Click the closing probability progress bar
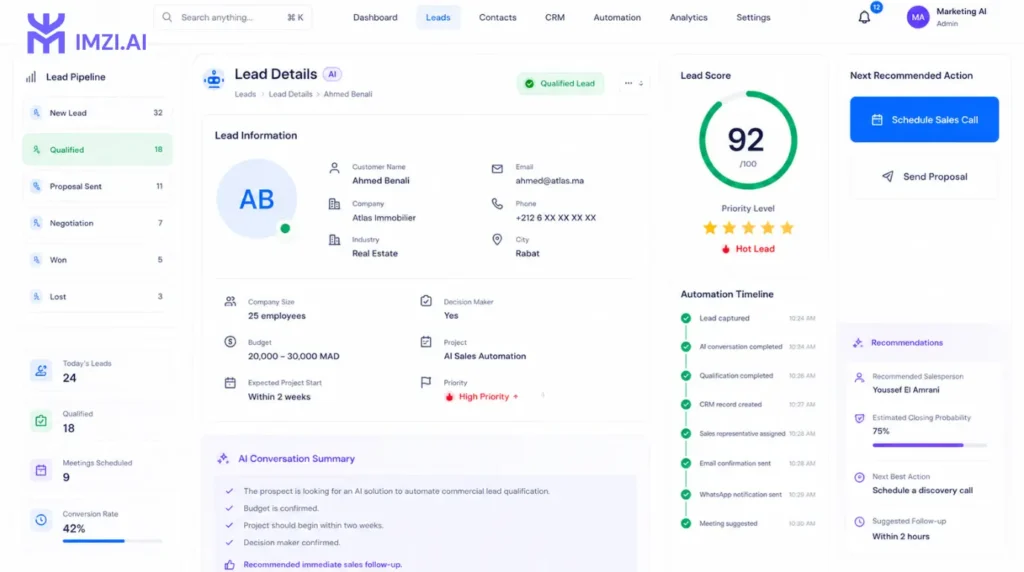Image resolution: width=1024 pixels, height=572 pixels. (929, 445)
